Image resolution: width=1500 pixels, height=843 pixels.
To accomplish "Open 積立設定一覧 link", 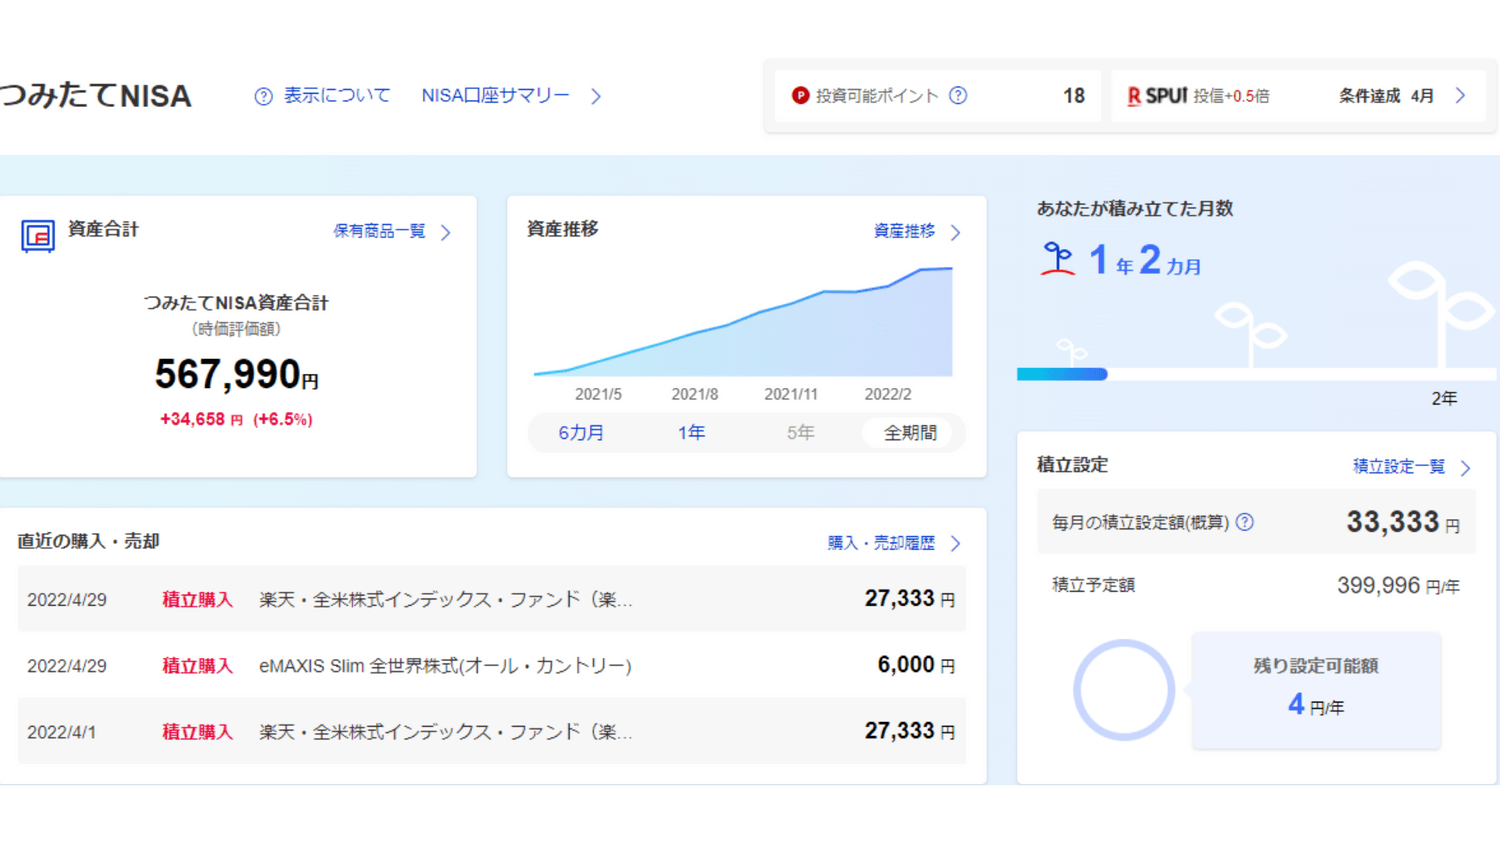I will [x=1399, y=466].
